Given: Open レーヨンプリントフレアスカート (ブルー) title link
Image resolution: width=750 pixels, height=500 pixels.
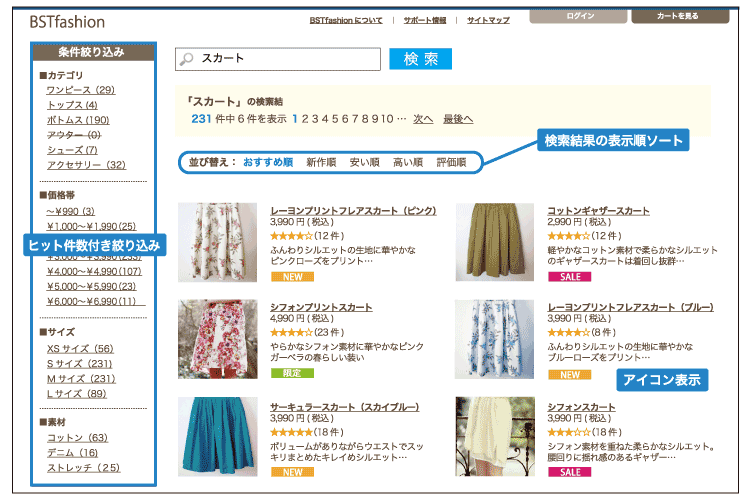Looking at the screenshot, I should [x=630, y=307].
